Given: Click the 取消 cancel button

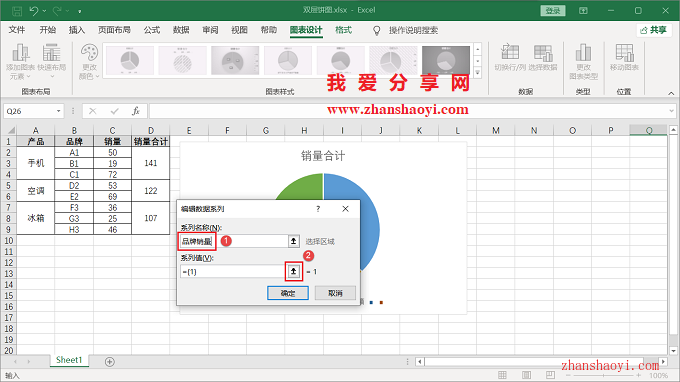Looking at the screenshot, I should tap(335, 293).
